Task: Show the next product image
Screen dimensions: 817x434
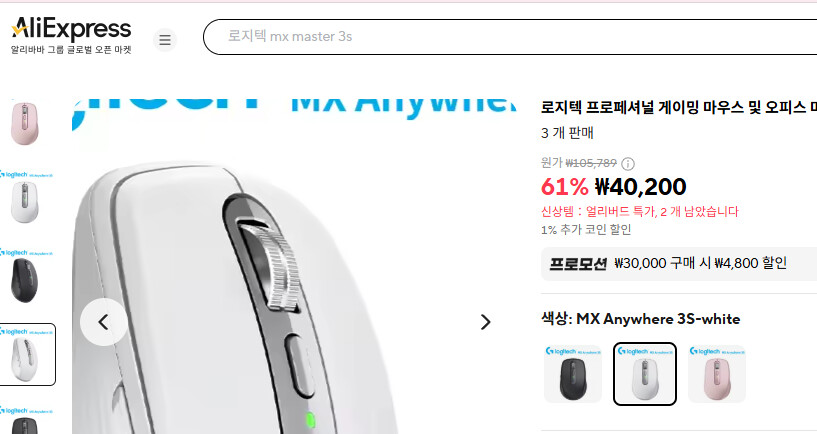Action: click(485, 322)
